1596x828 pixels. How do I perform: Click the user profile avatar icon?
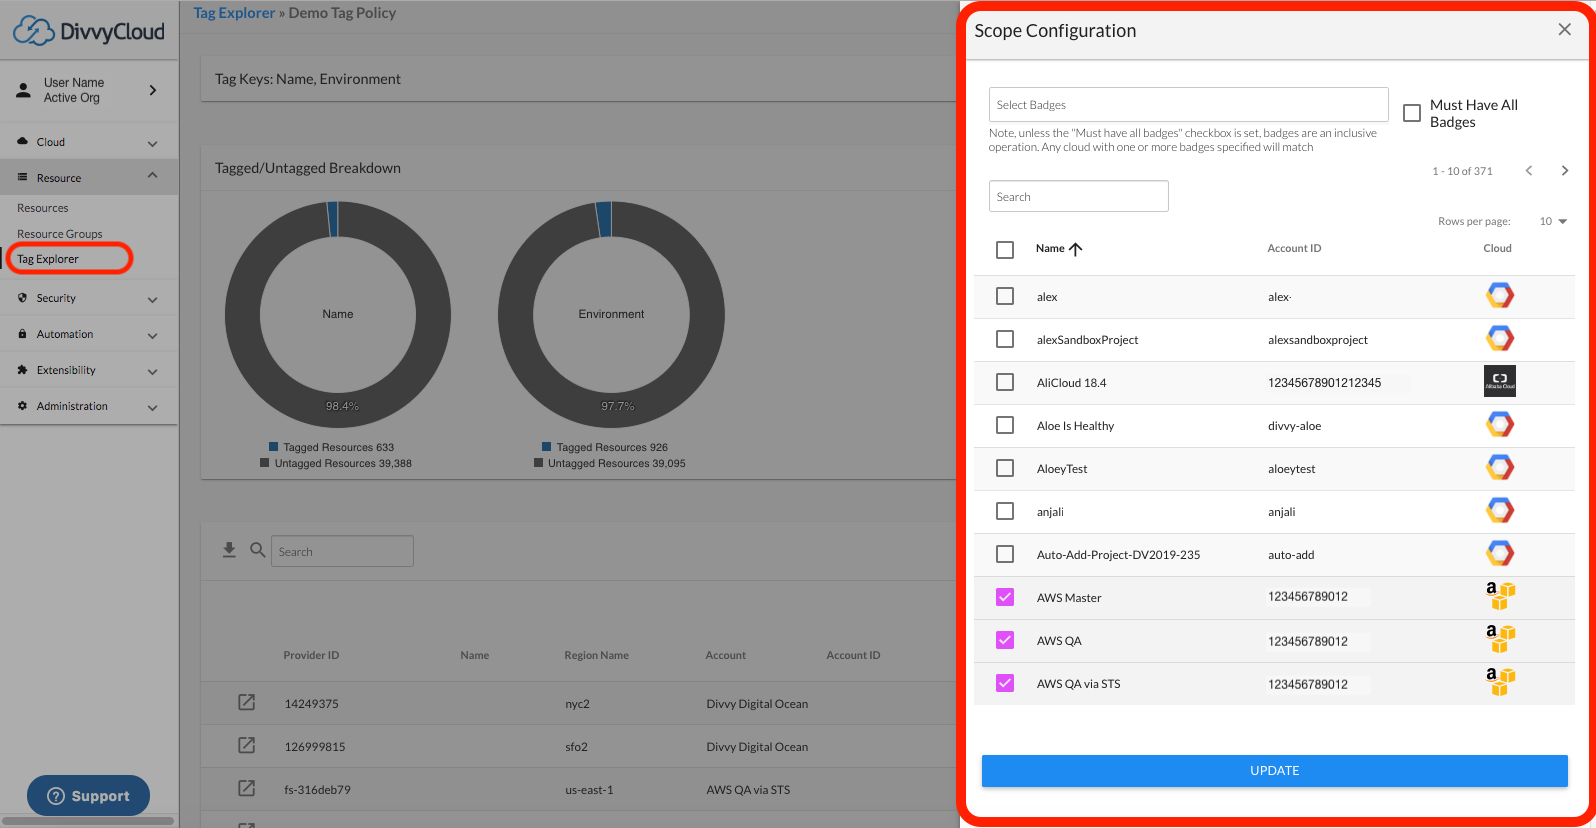pos(23,90)
